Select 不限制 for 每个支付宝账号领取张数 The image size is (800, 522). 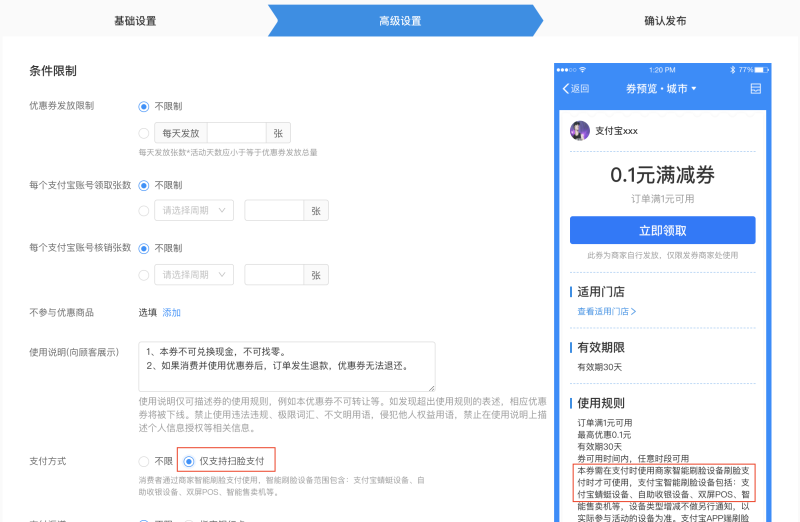point(144,186)
